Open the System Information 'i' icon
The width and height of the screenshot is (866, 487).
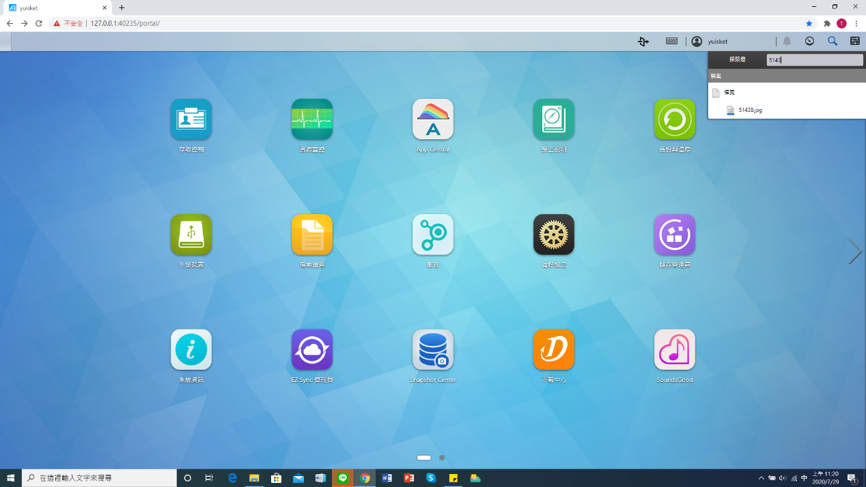191,350
